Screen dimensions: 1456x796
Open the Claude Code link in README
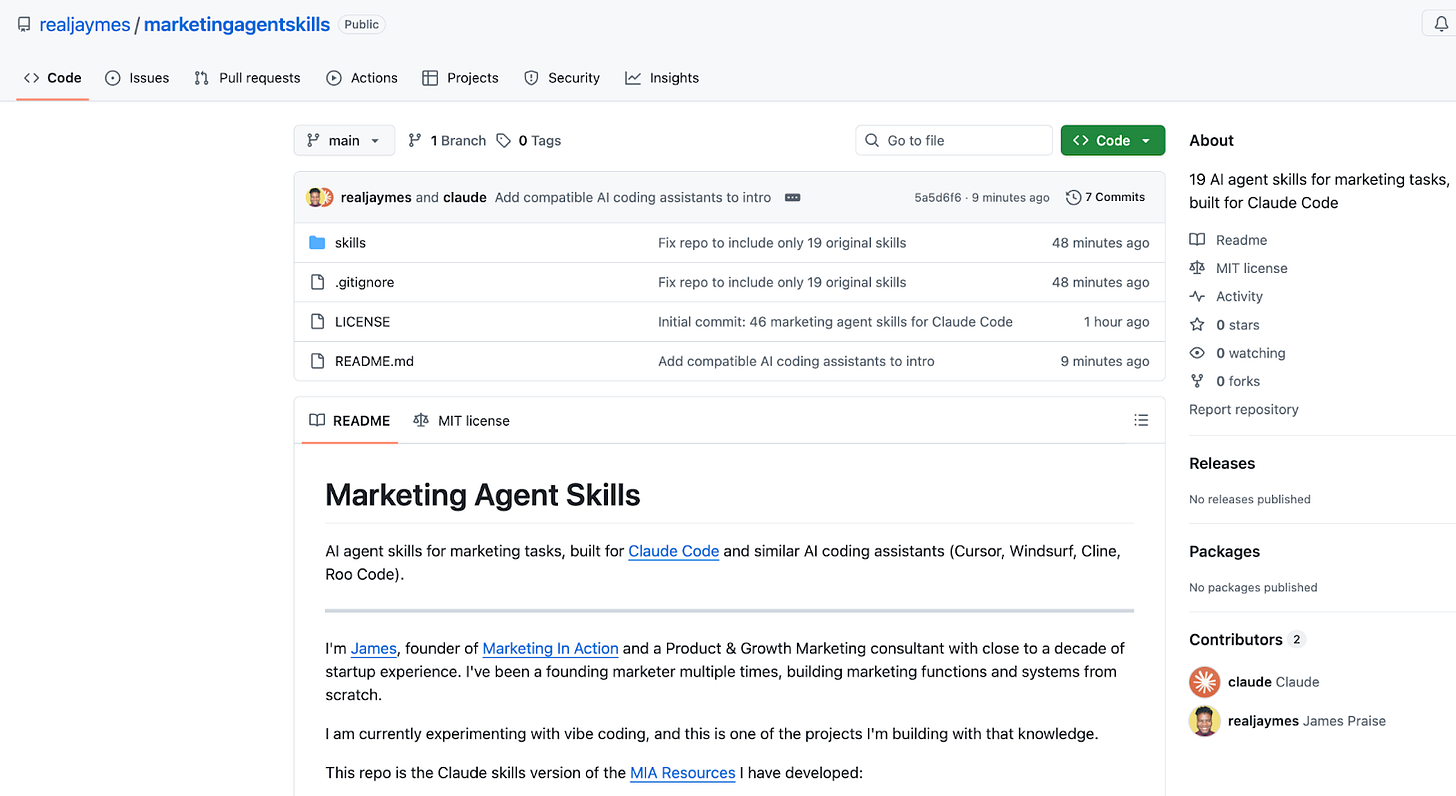[x=674, y=551]
